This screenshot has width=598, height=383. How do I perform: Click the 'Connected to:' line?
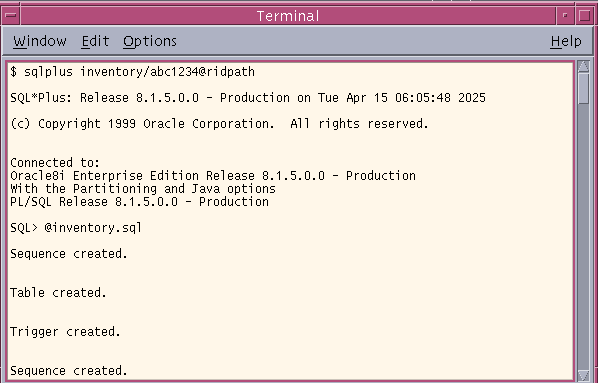(55, 163)
